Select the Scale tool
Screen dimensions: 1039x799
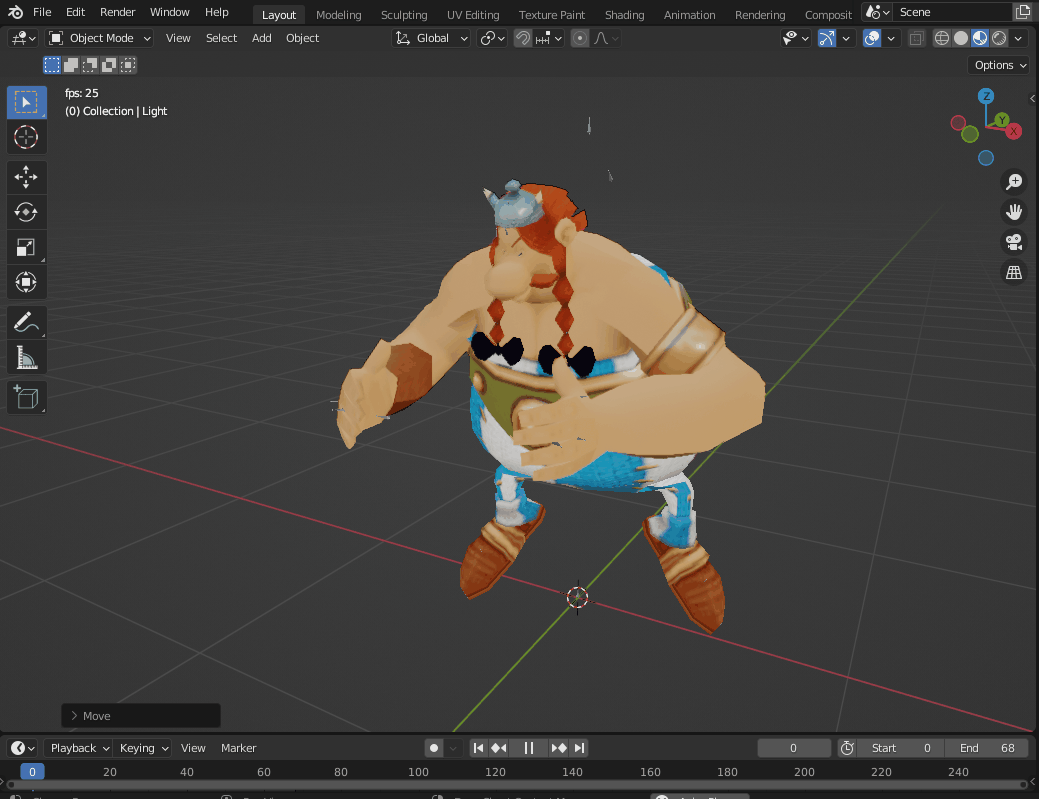click(27, 247)
